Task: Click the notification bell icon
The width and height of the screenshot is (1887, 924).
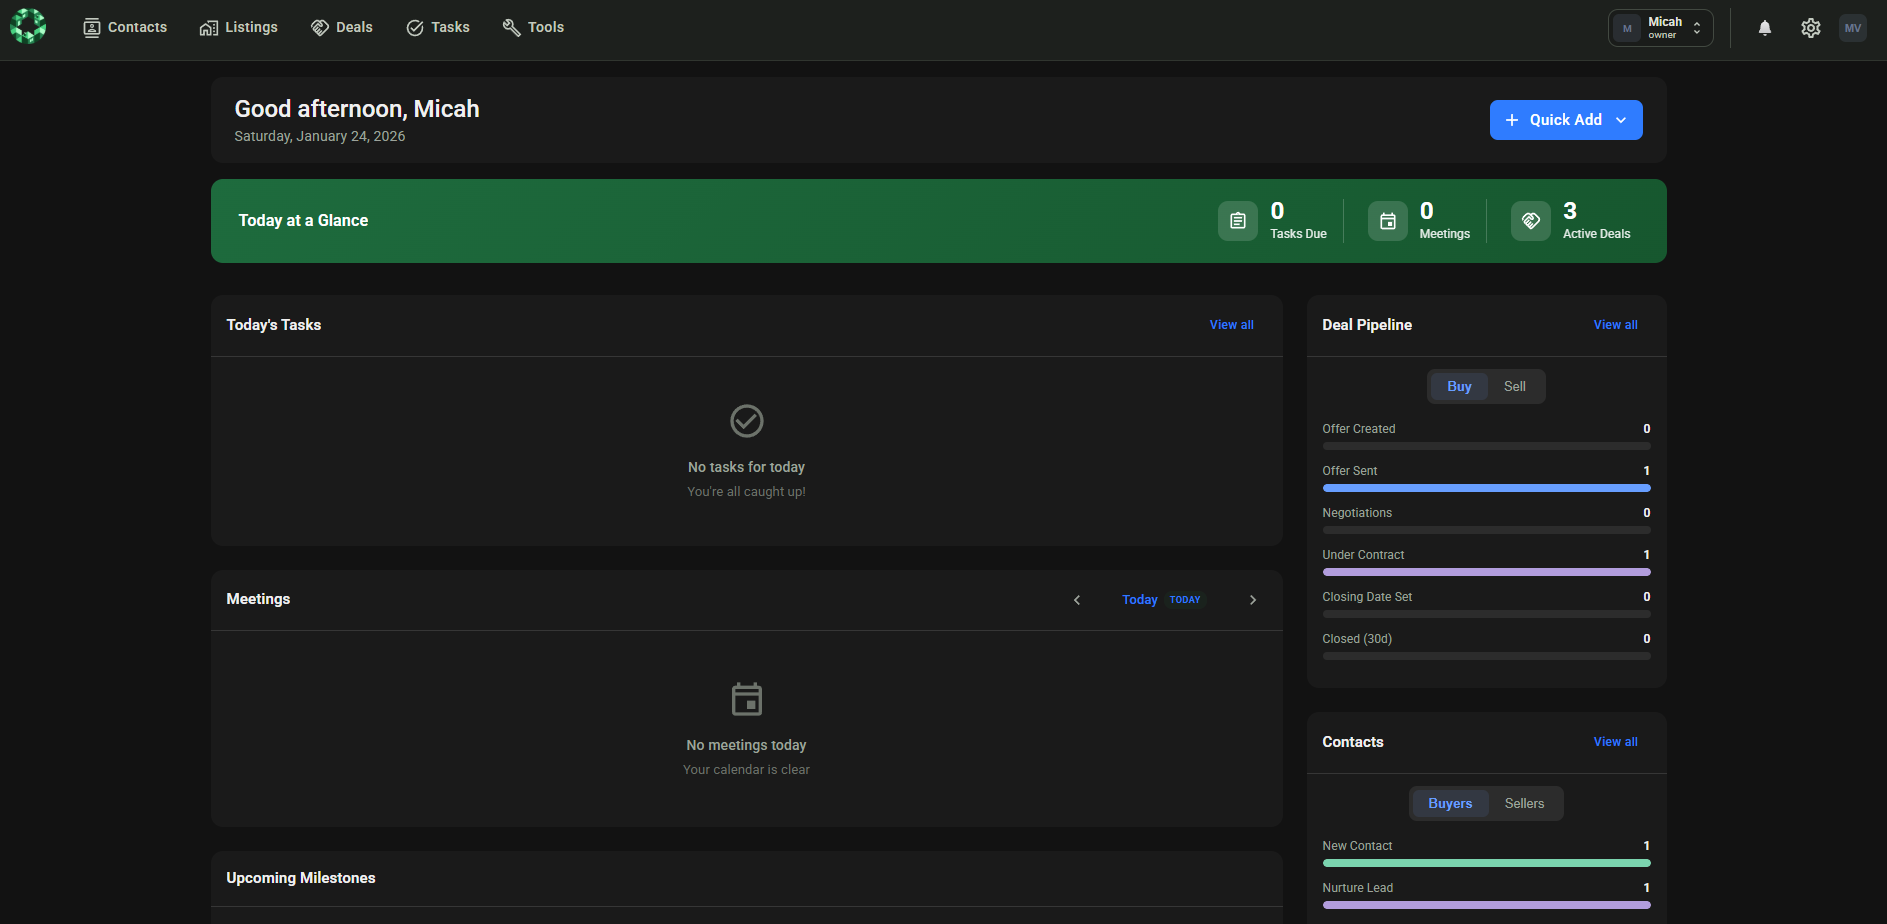Action: point(1764,27)
